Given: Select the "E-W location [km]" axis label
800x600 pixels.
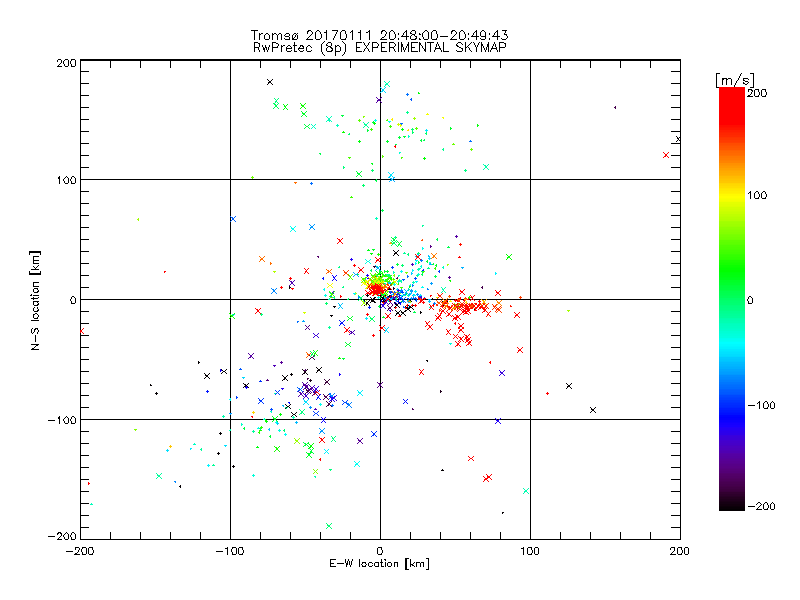Looking at the screenshot, I should [379, 564].
